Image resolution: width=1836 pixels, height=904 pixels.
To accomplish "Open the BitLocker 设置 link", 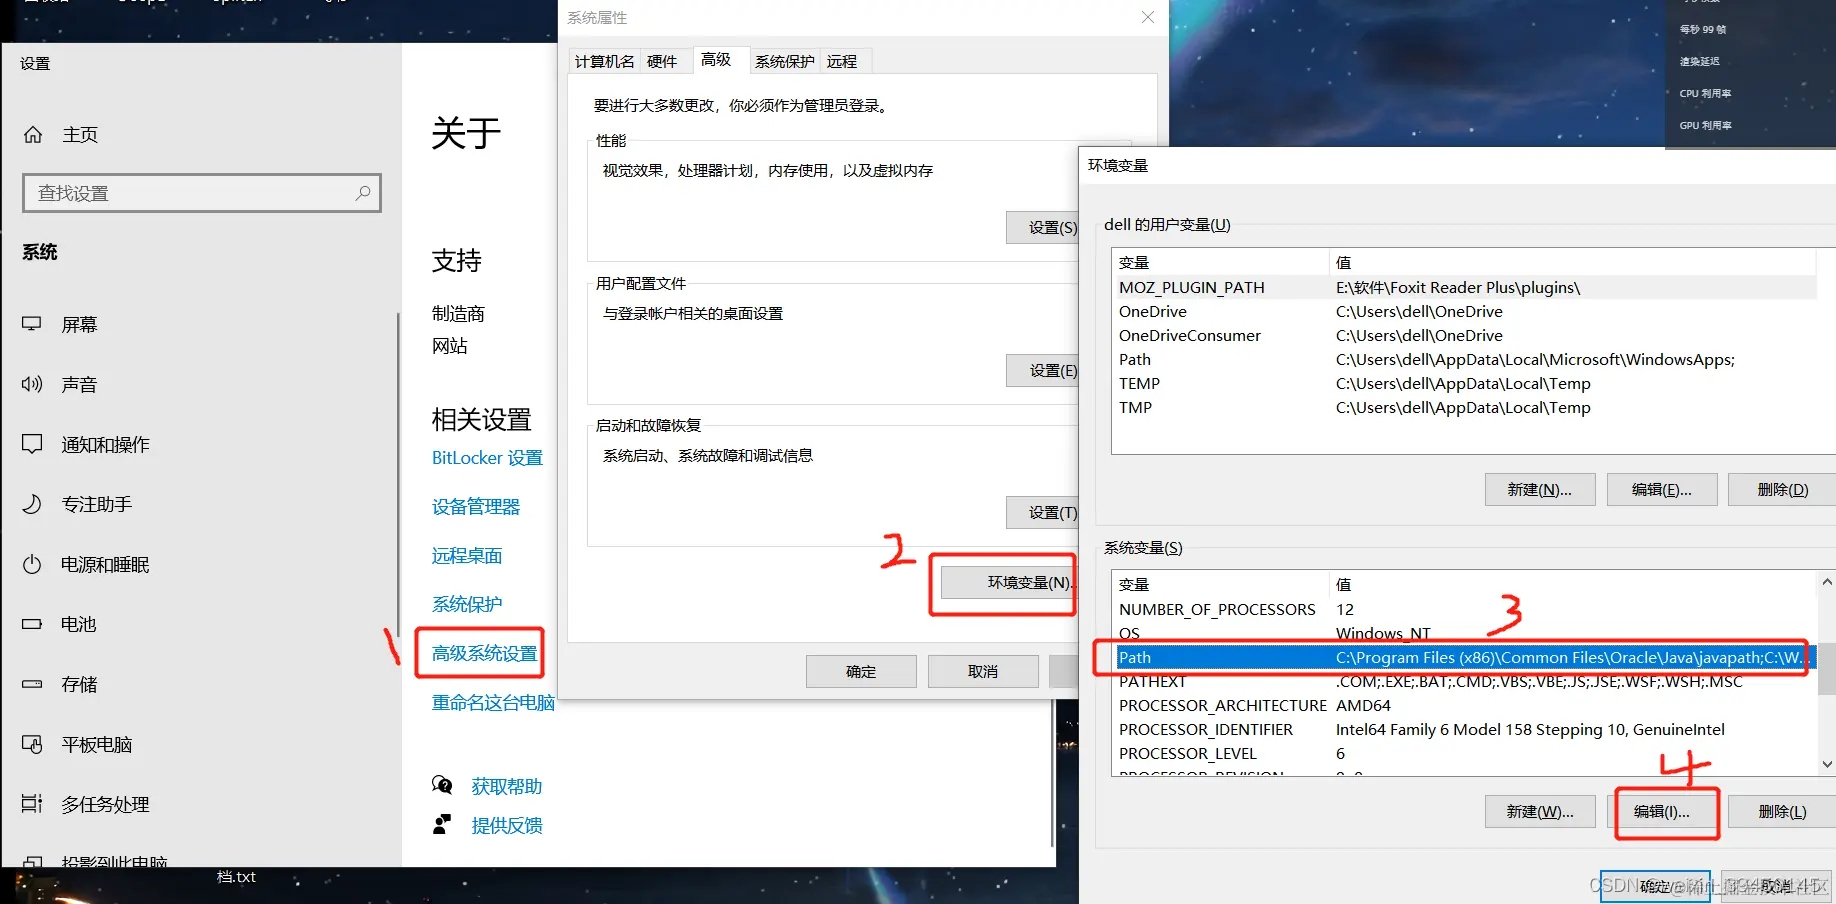I will (x=487, y=457).
